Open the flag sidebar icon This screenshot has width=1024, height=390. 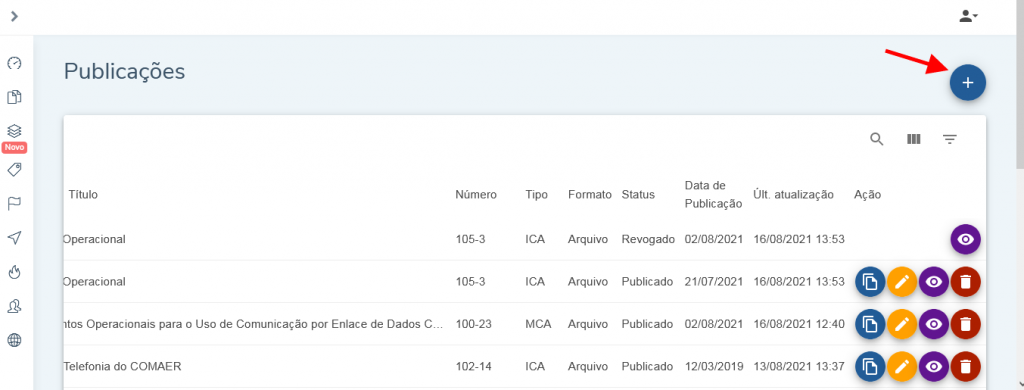pos(14,204)
